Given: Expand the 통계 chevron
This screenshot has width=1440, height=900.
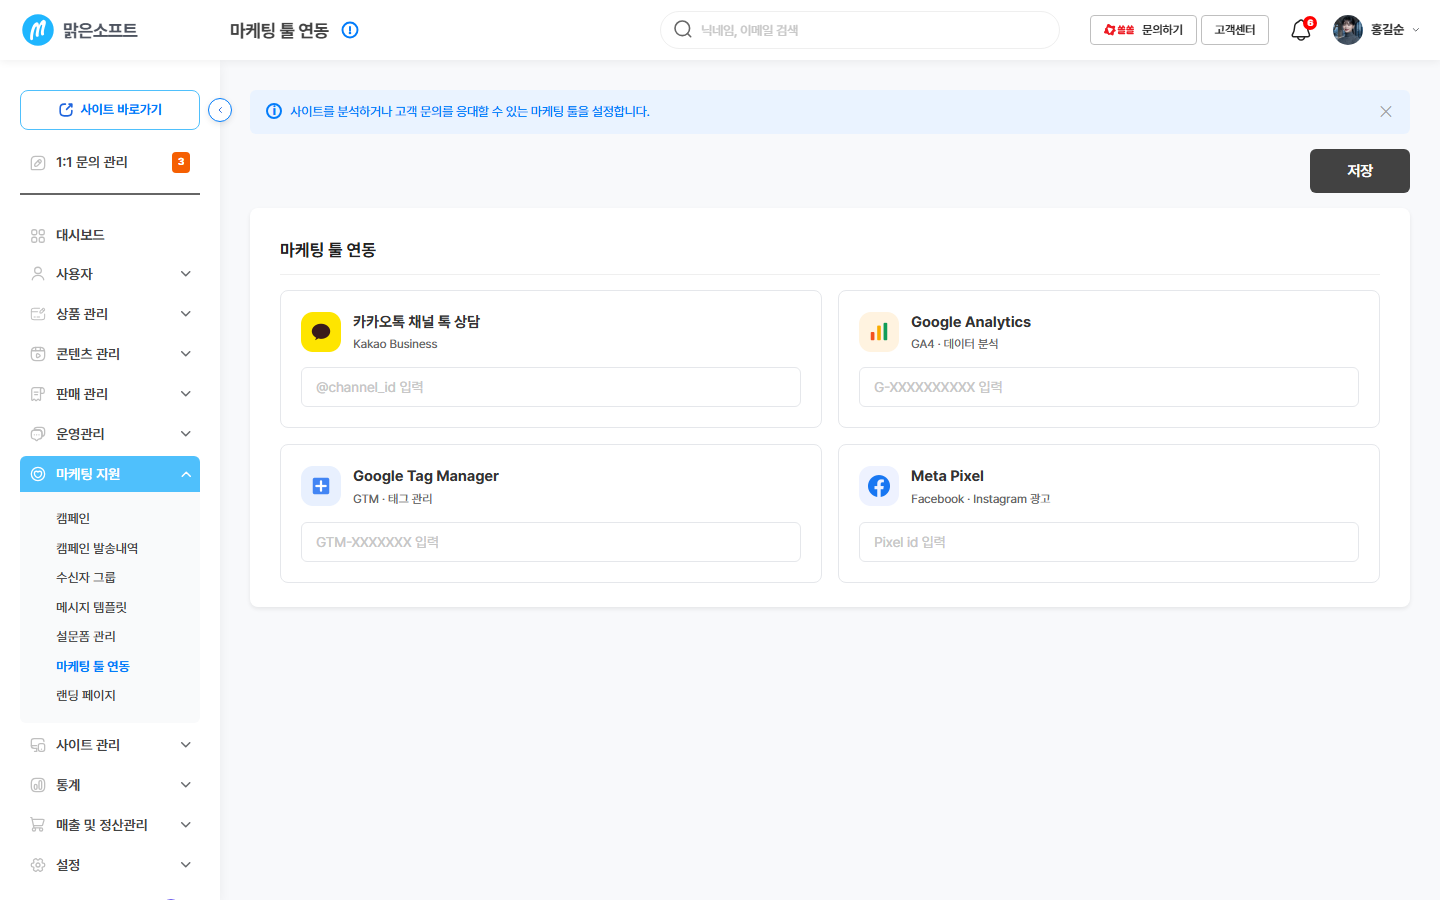Looking at the screenshot, I should point(186,785).
